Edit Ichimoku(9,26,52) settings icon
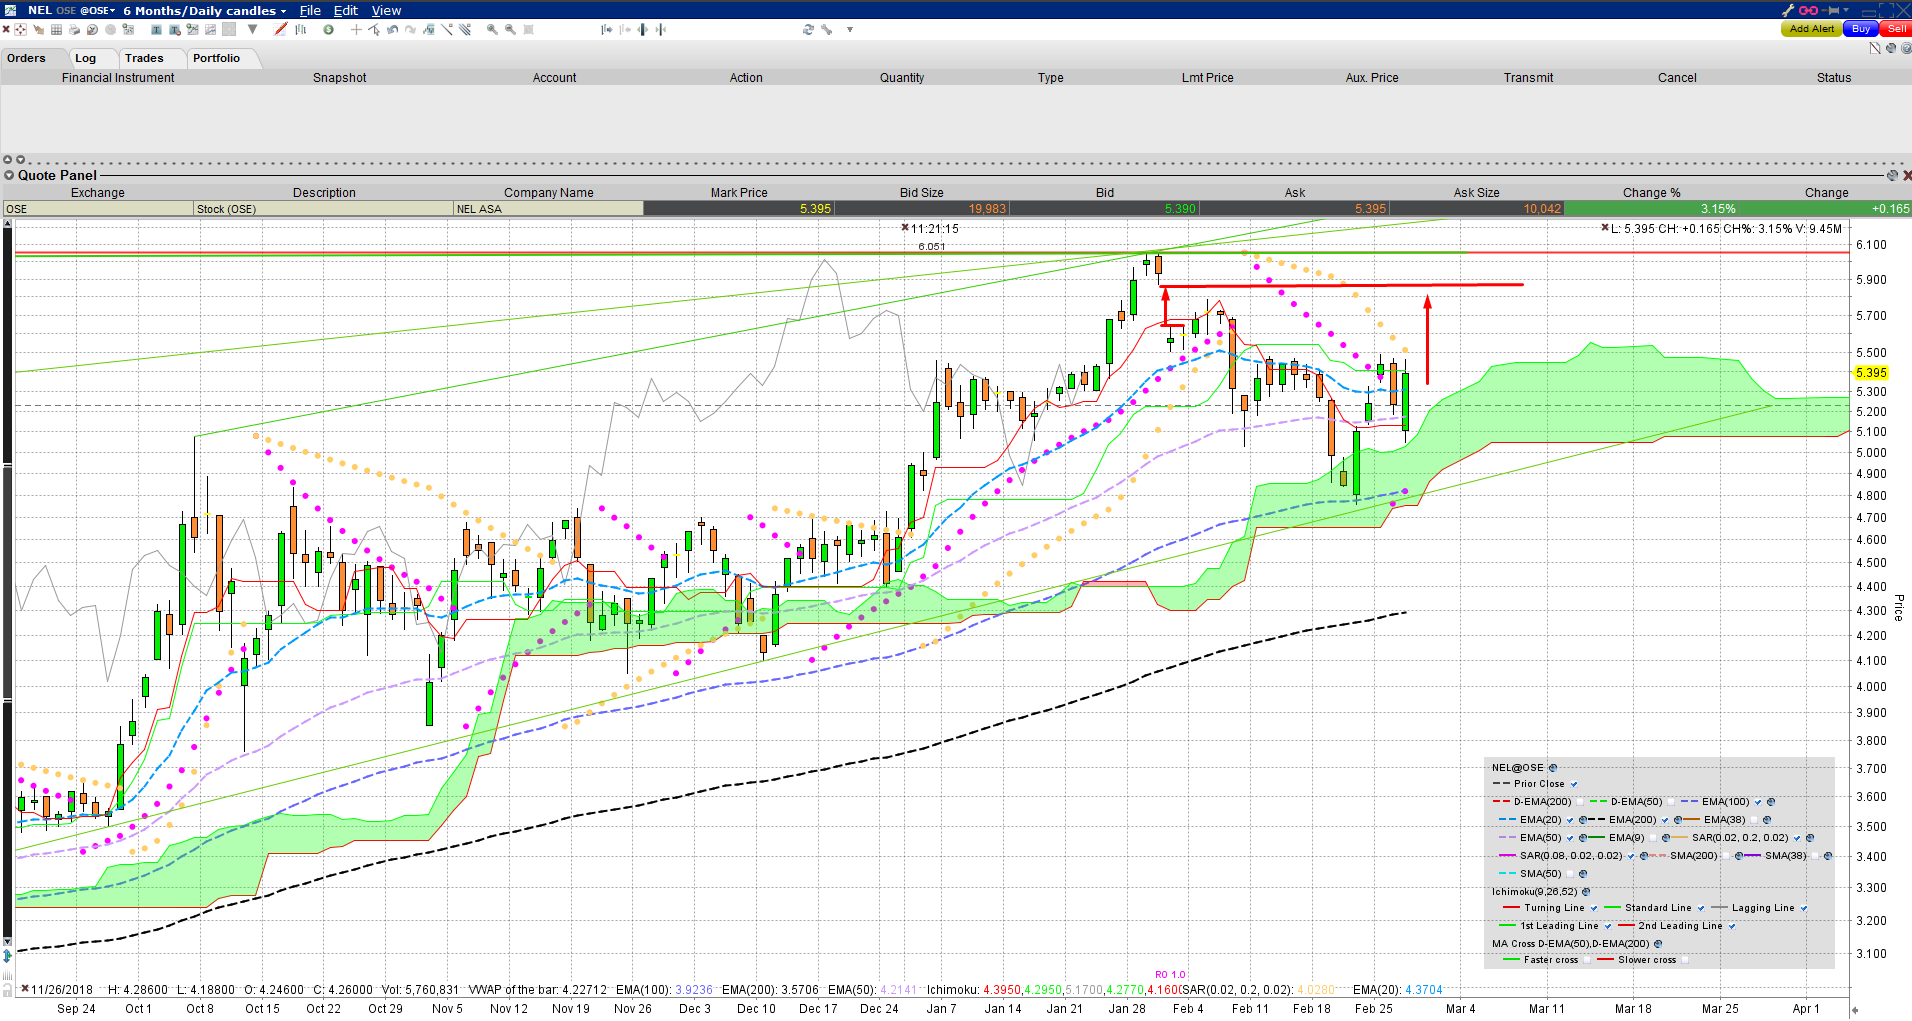This screenshot has width=1912, height=1021. (1586, 892)
